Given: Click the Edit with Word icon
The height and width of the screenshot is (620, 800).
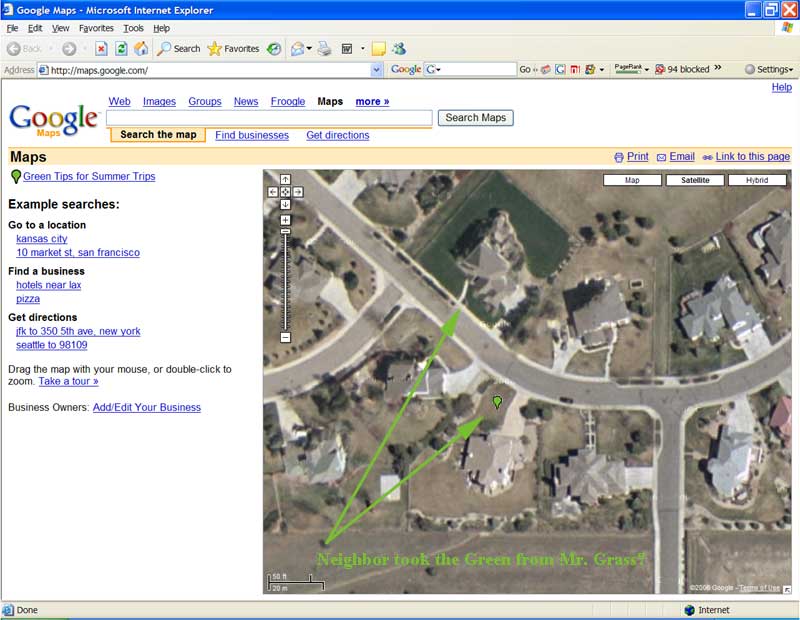Looking at the screenshot, I should (347, 49).
